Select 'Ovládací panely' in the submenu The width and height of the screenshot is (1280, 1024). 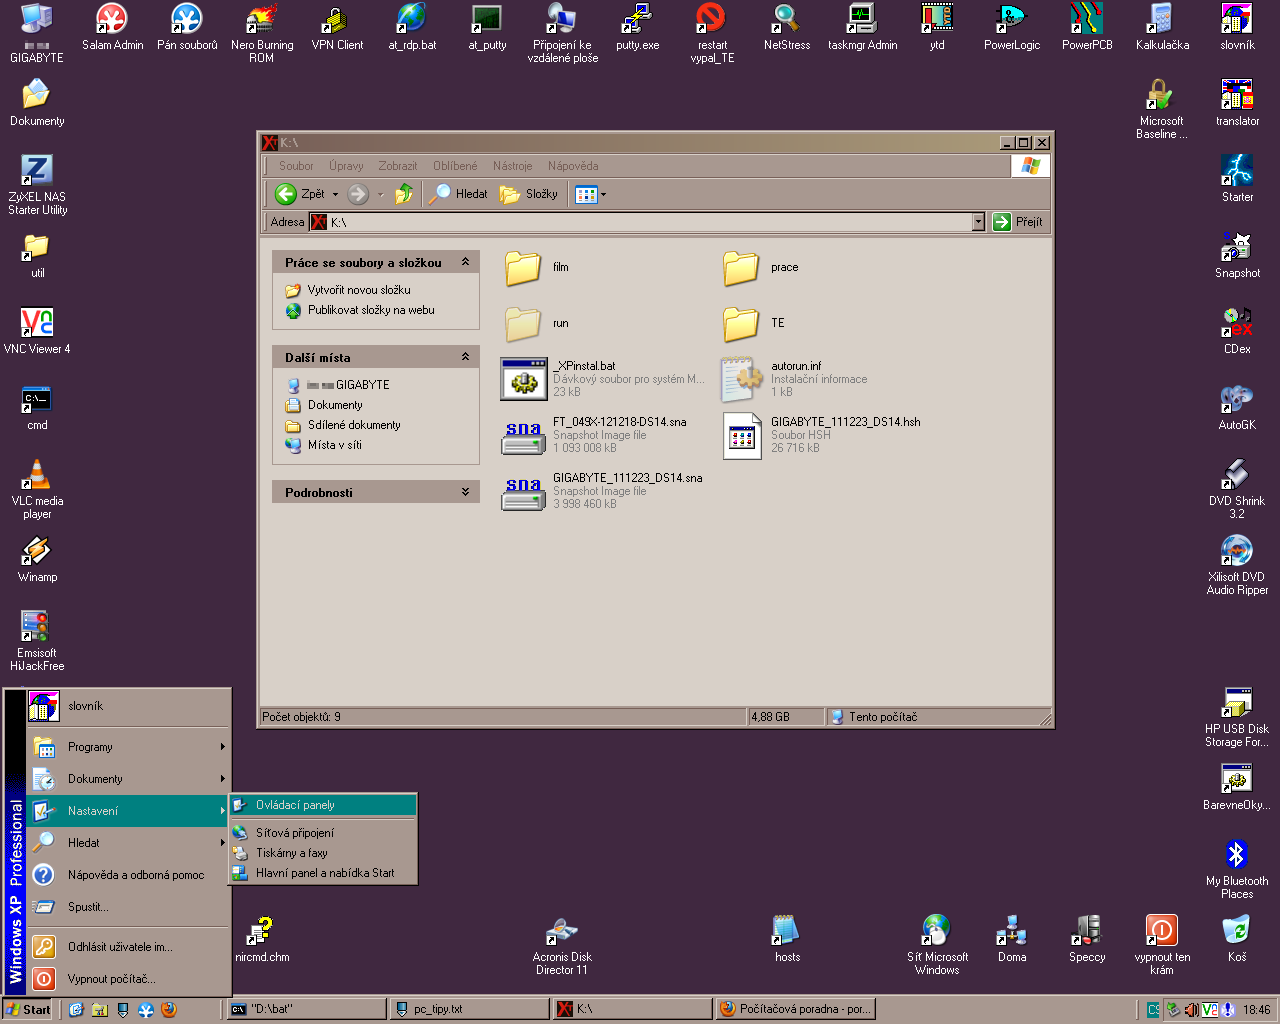[295, 805]
